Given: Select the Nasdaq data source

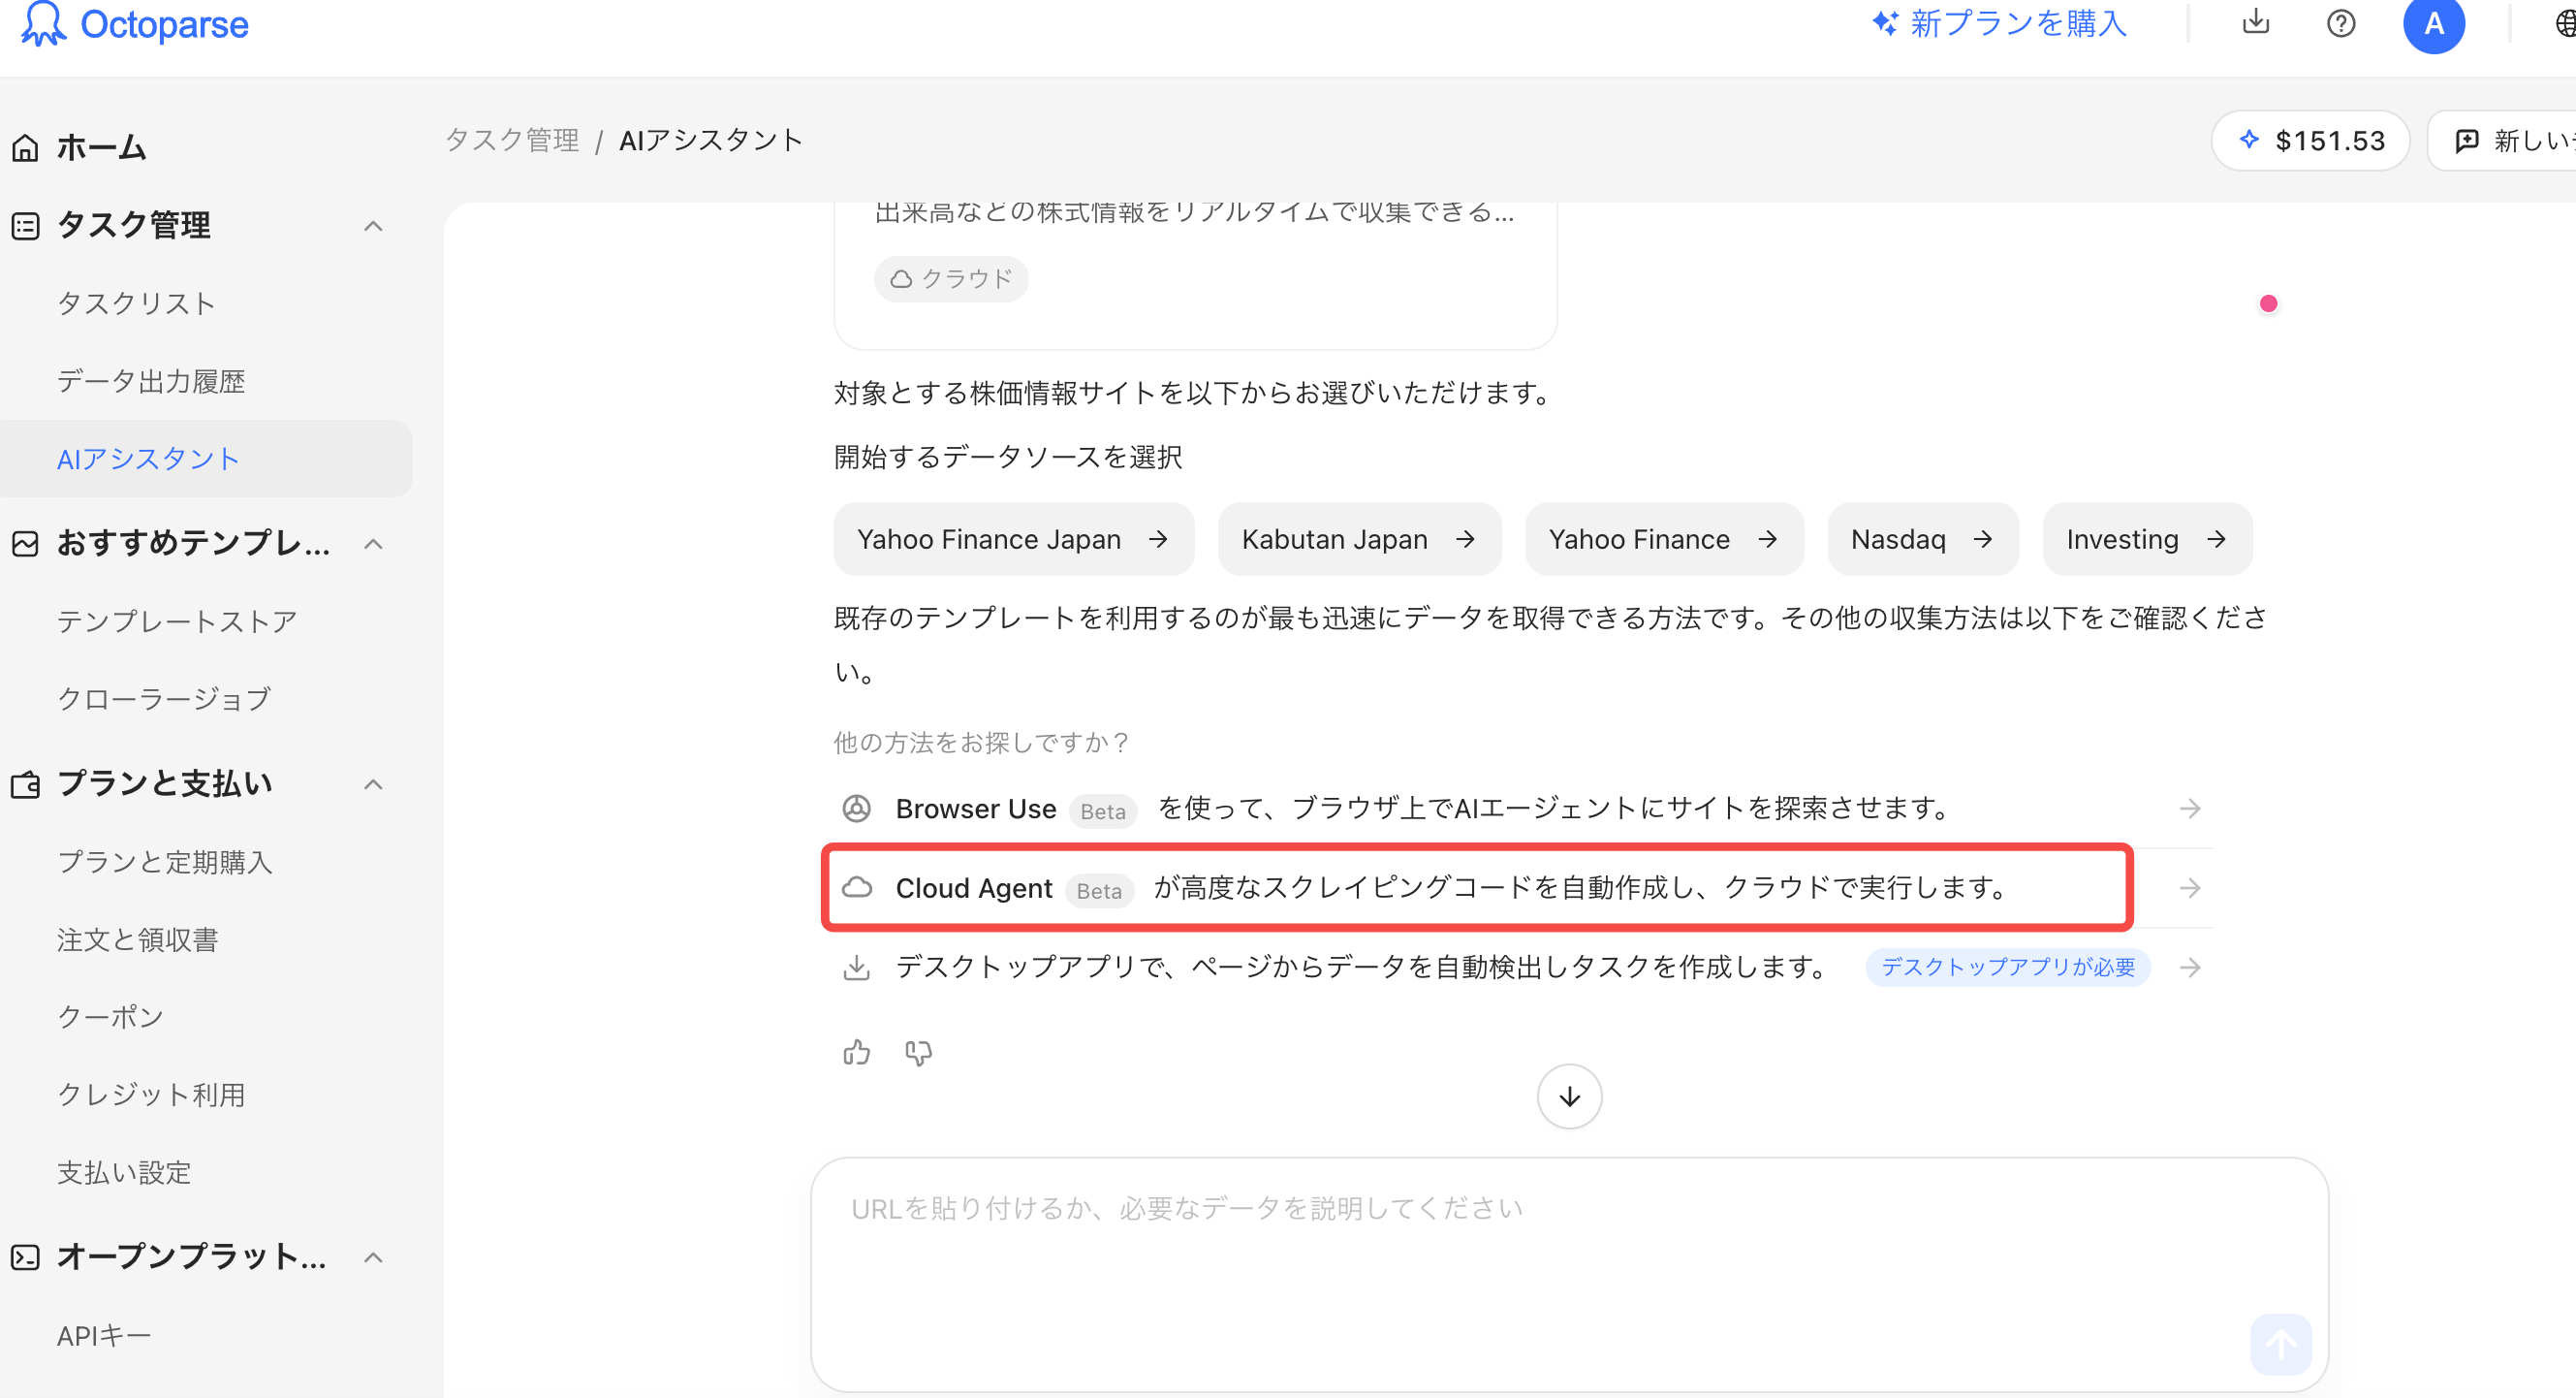Looking at the screenshot, I should pyautogui.click(x=1923, y=539).
